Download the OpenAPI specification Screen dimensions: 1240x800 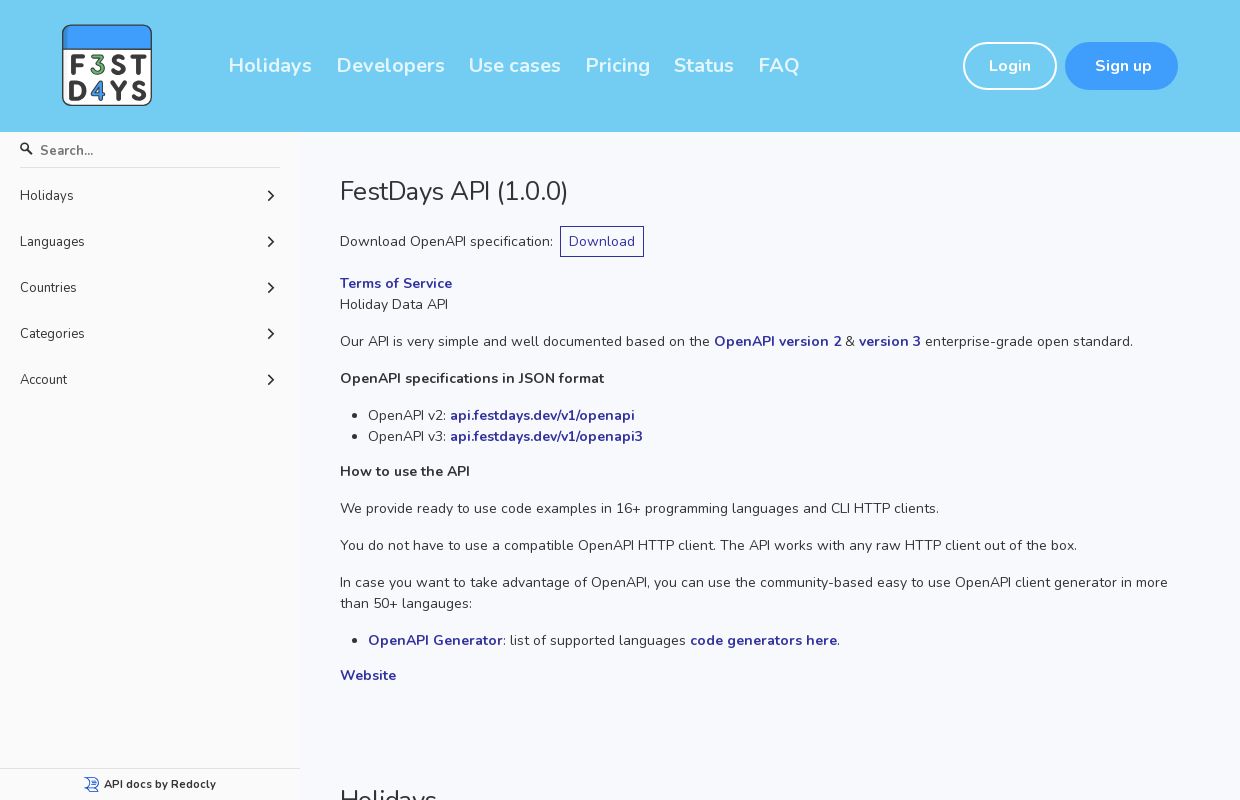coord(602,241)
